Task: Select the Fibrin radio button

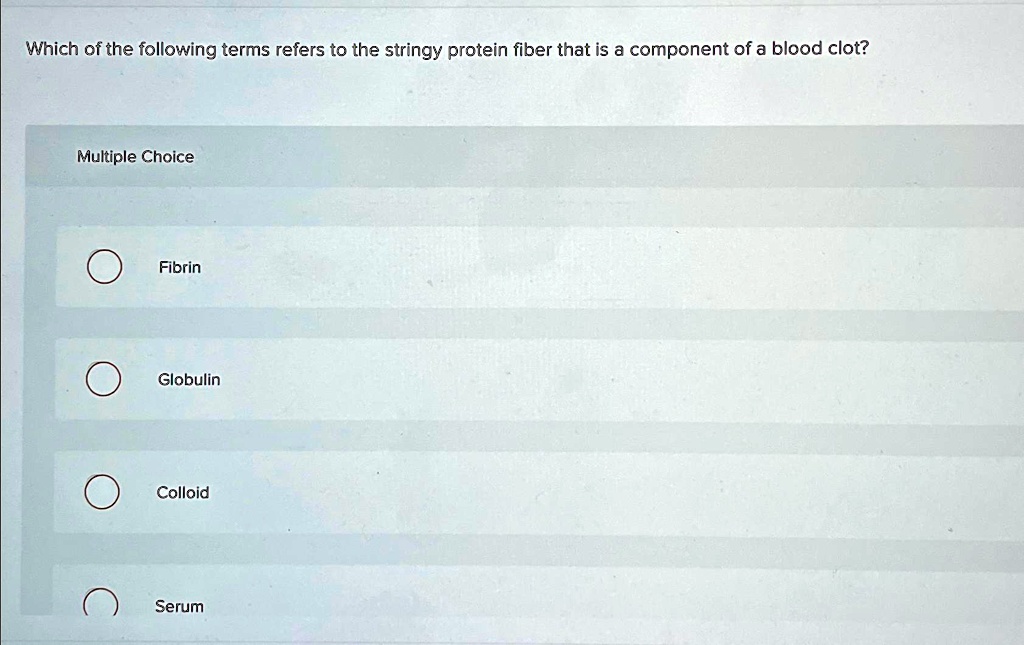Action: [104, 267]
